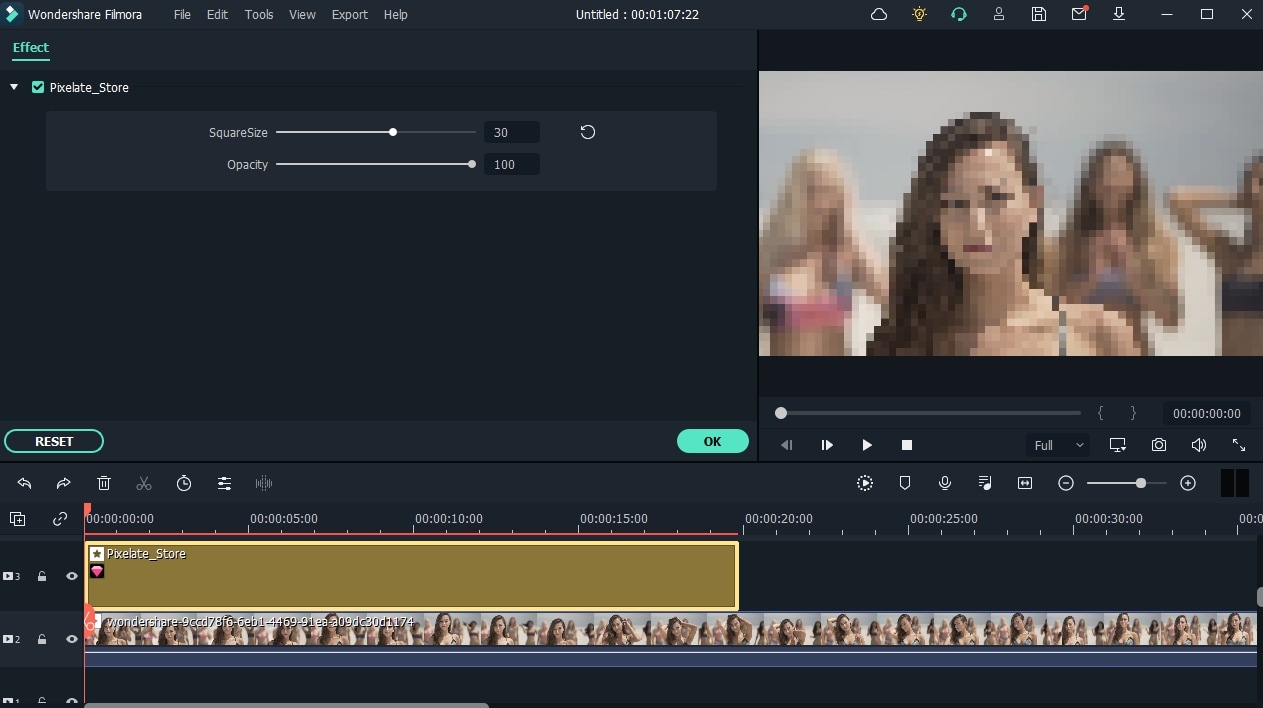The image size is (1263, 708).
Task: Open the Full preview quality dropdown
Action: click(x=1058, y=445)
